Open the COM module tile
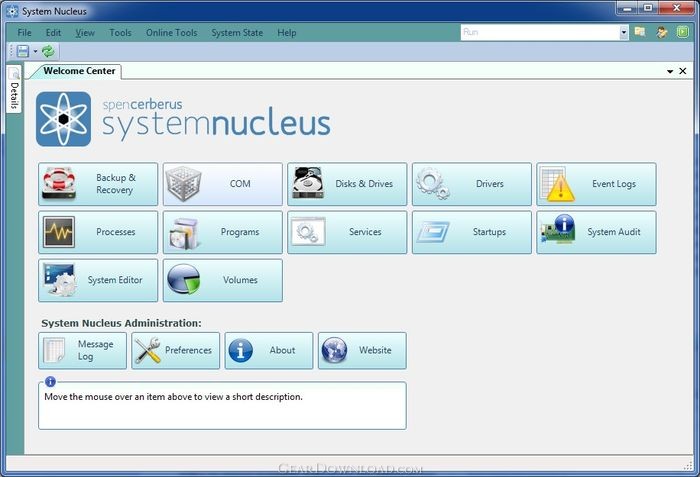This screenshot has width=700, height=477. [222, 184]
